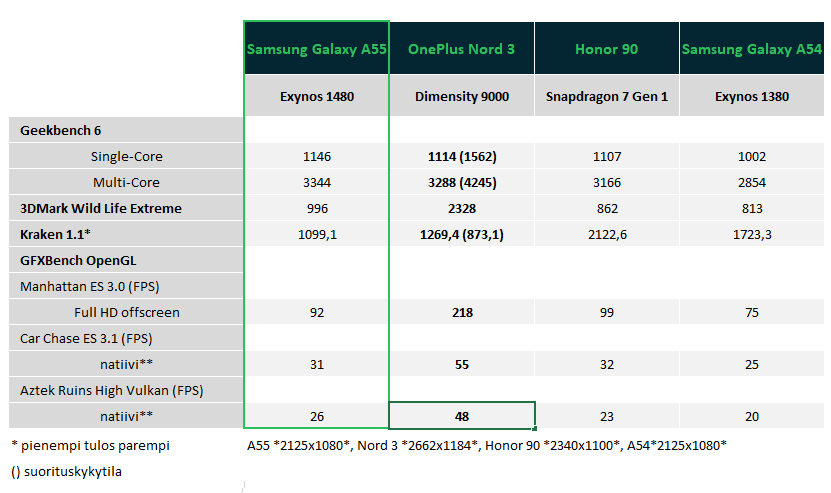Select the Full HD offscreen row label

126,312
